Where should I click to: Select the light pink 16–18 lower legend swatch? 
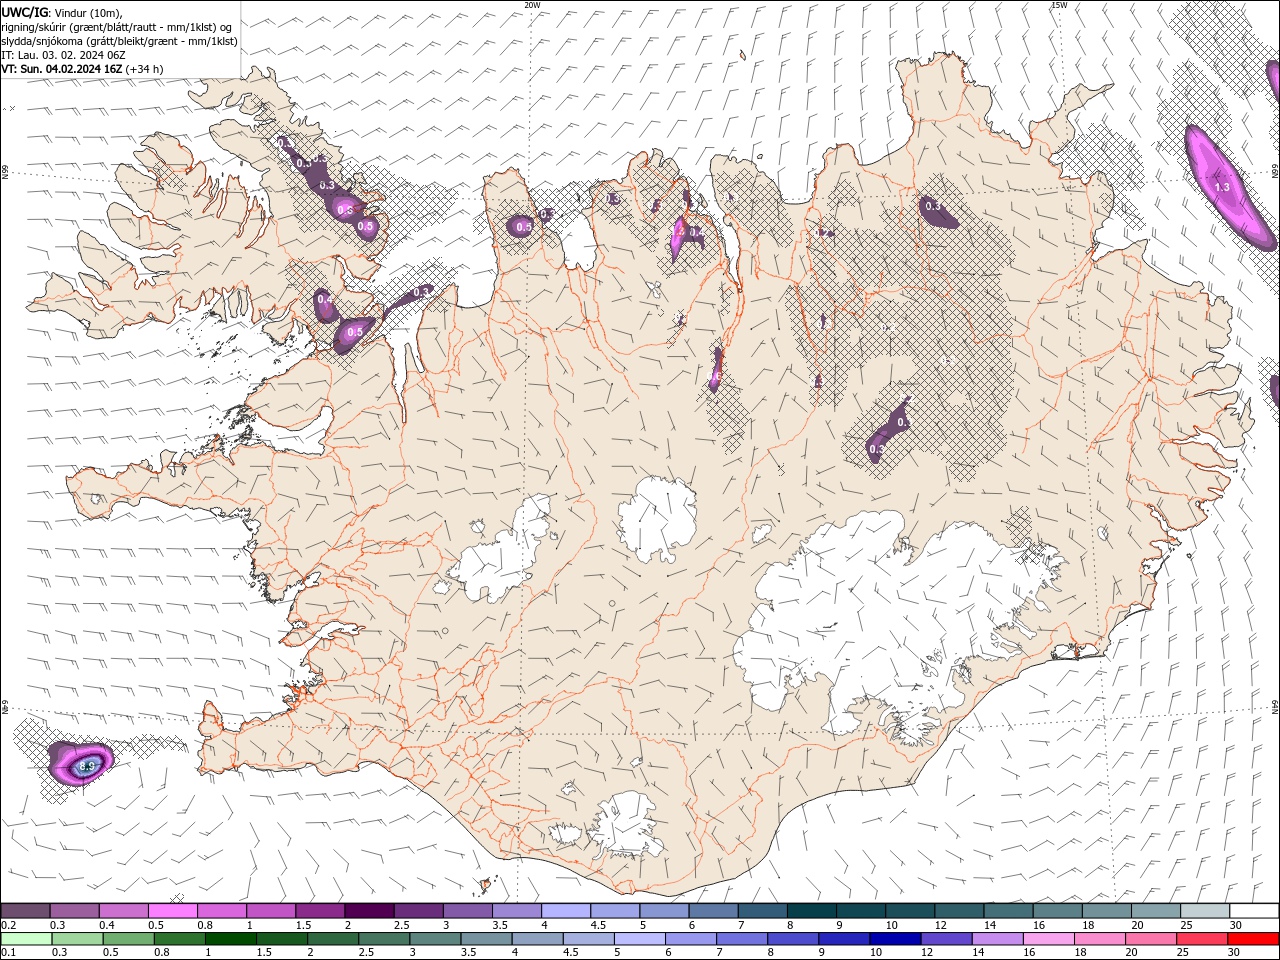[1047, 939]
